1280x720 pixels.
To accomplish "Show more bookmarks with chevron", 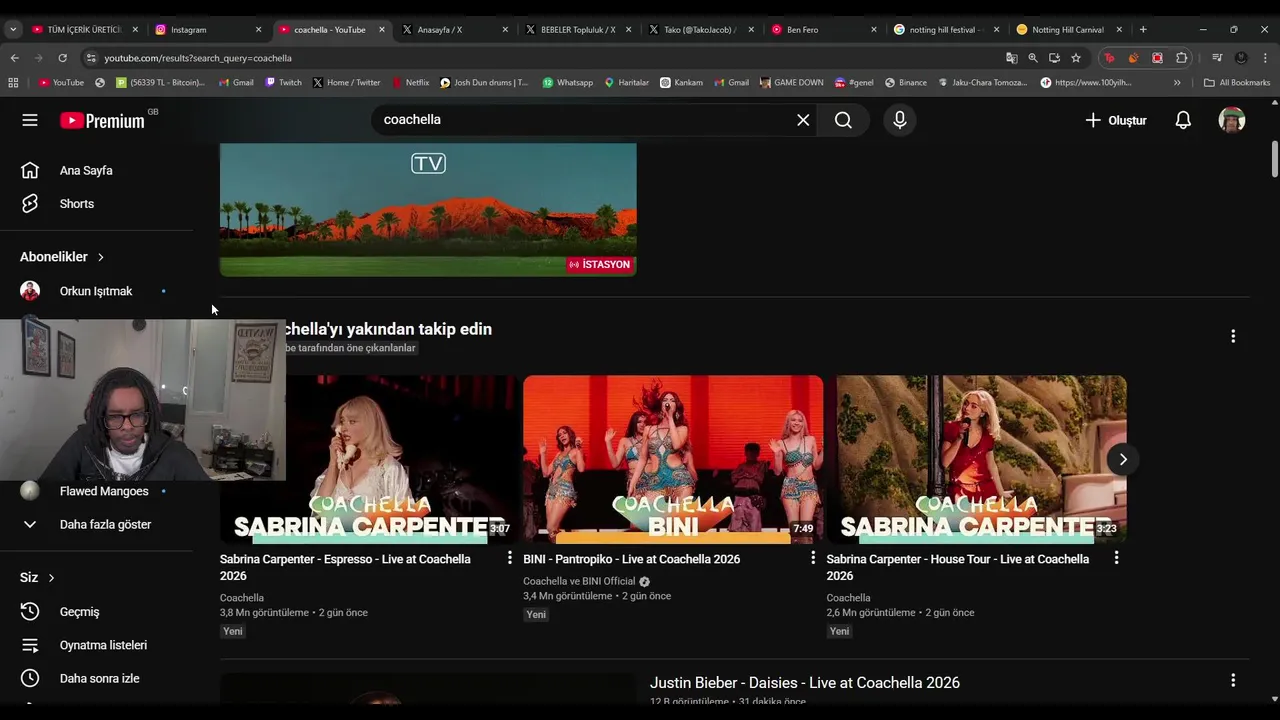I will 1177,83.
